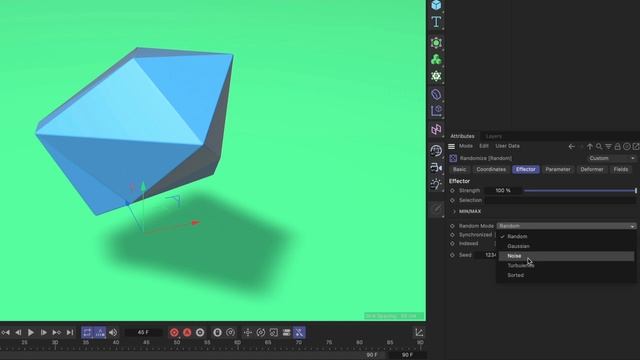Click the greyed-out pen icon in tool column
Viewport: 640px width, 360px height.
point(436,209)
